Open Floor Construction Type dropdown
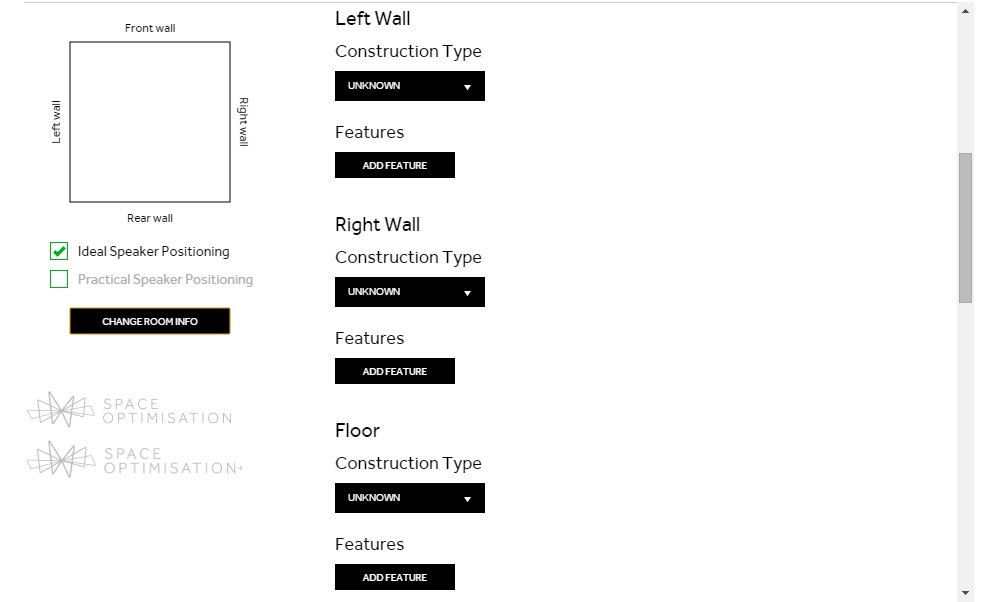 [x=410, y=498]
